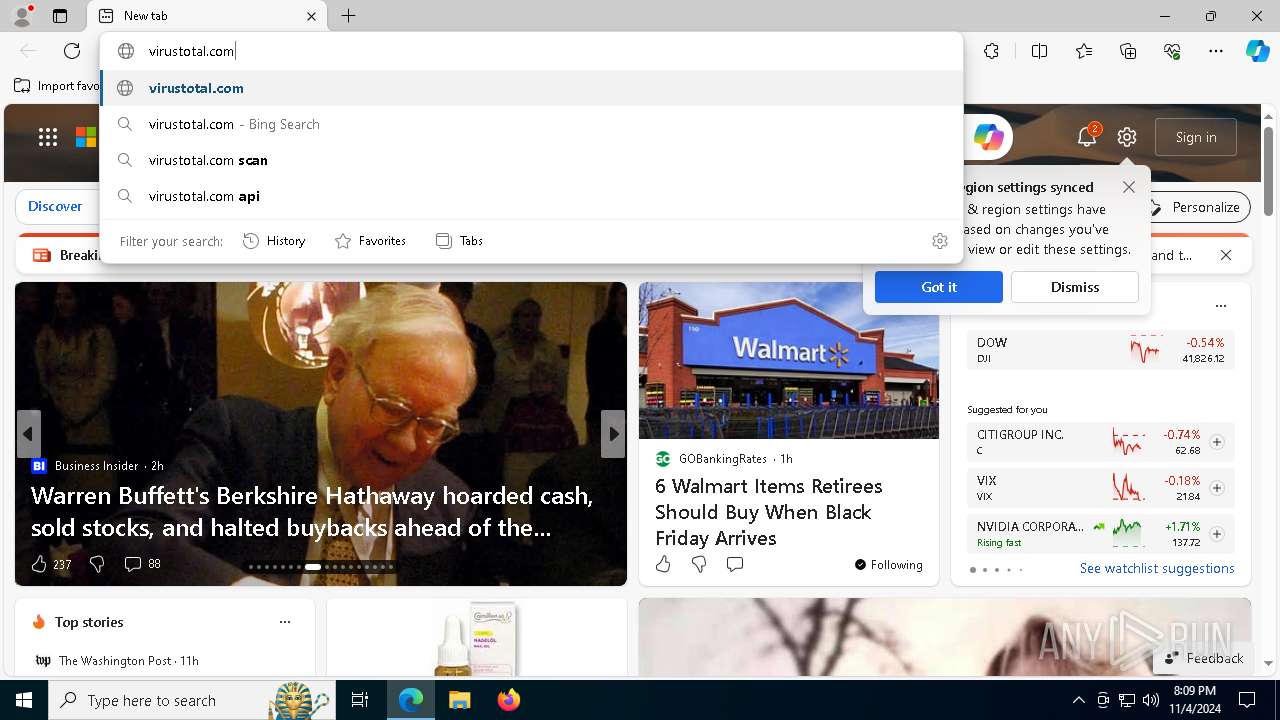Open The Washington Post story source
Viewport: 1280px width, 720px height.
pos(117,660)
